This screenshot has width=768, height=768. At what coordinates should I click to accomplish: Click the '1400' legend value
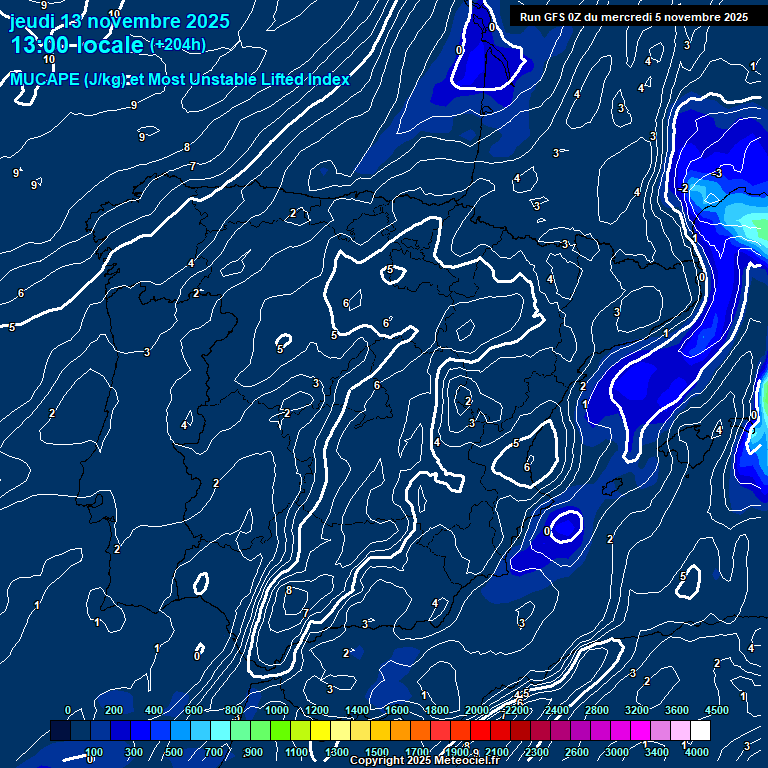pos(357,710)
